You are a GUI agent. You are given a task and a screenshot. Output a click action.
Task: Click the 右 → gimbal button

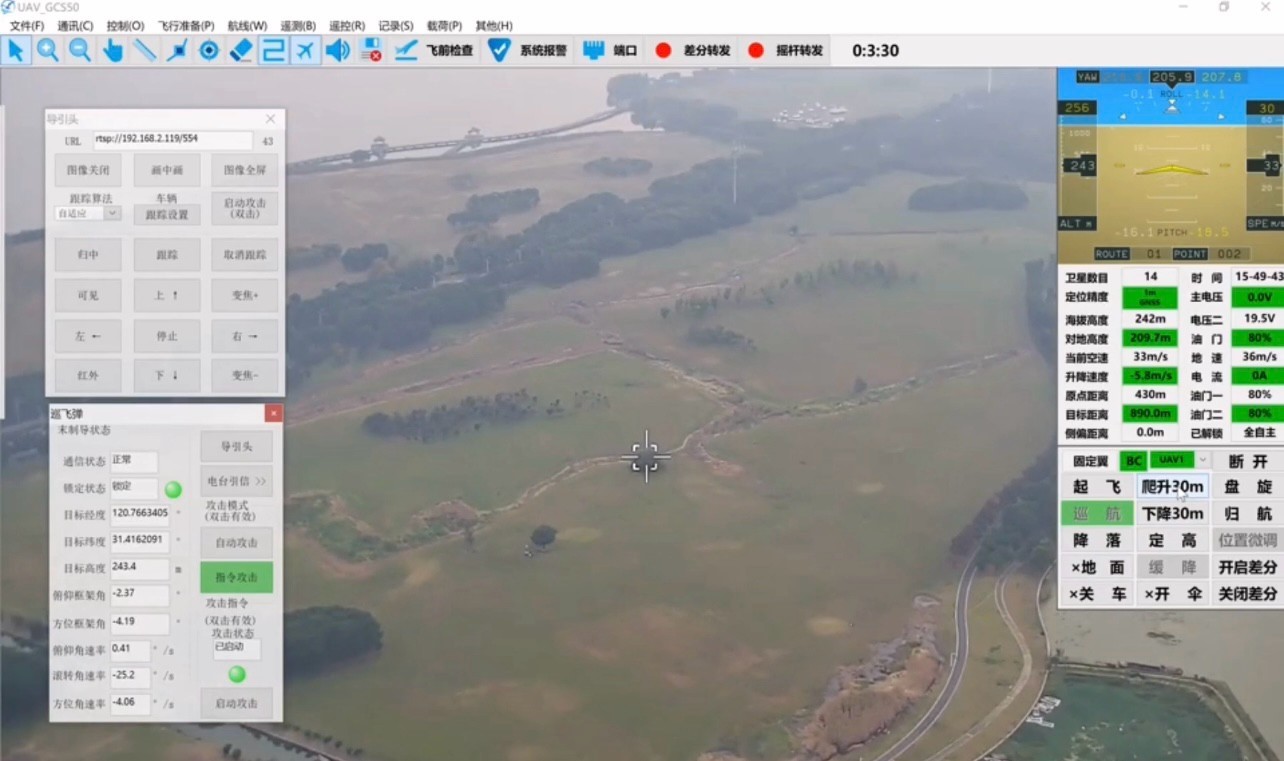pyautogui.click(x=245, y=336)
